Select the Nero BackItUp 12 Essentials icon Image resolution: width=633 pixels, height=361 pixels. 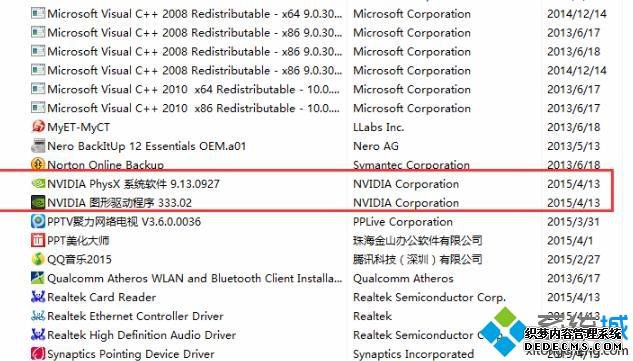pos(38,146)
